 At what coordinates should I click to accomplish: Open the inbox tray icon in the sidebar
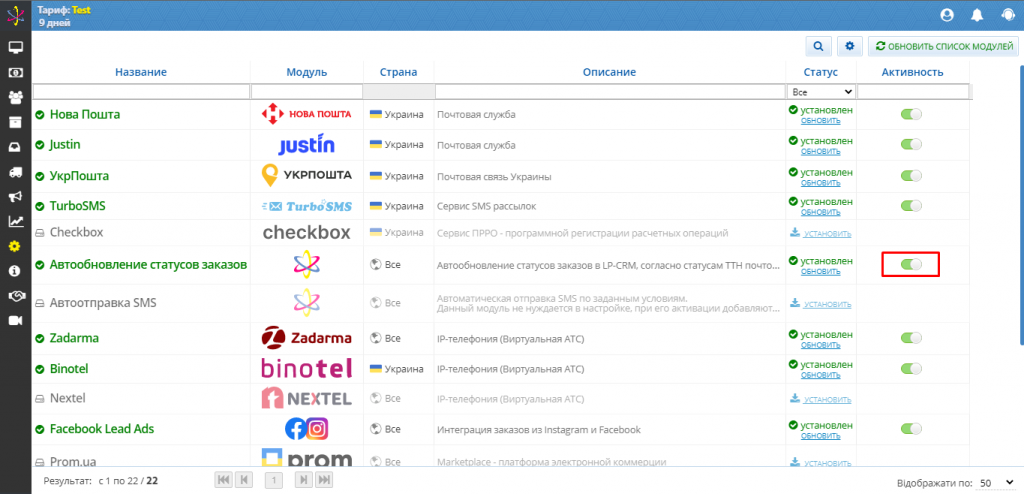coord(16,147)
